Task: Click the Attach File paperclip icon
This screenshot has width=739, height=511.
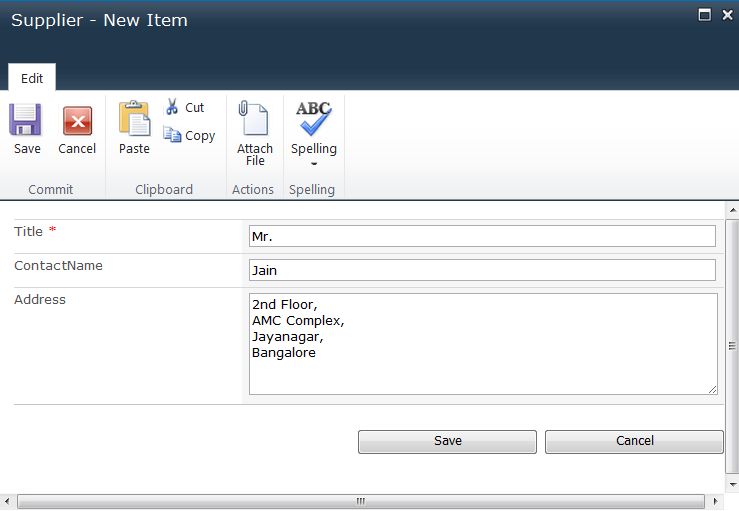Action: 254,118
